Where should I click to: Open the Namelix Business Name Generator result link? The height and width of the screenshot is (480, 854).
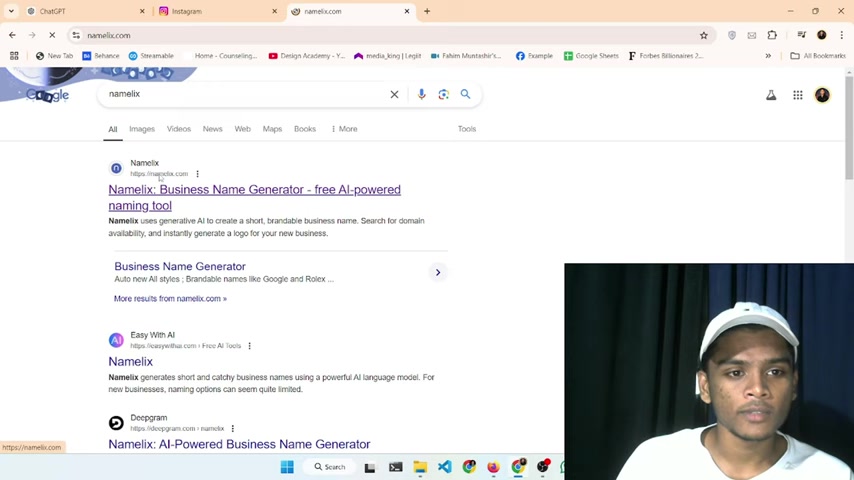[254, 197]
